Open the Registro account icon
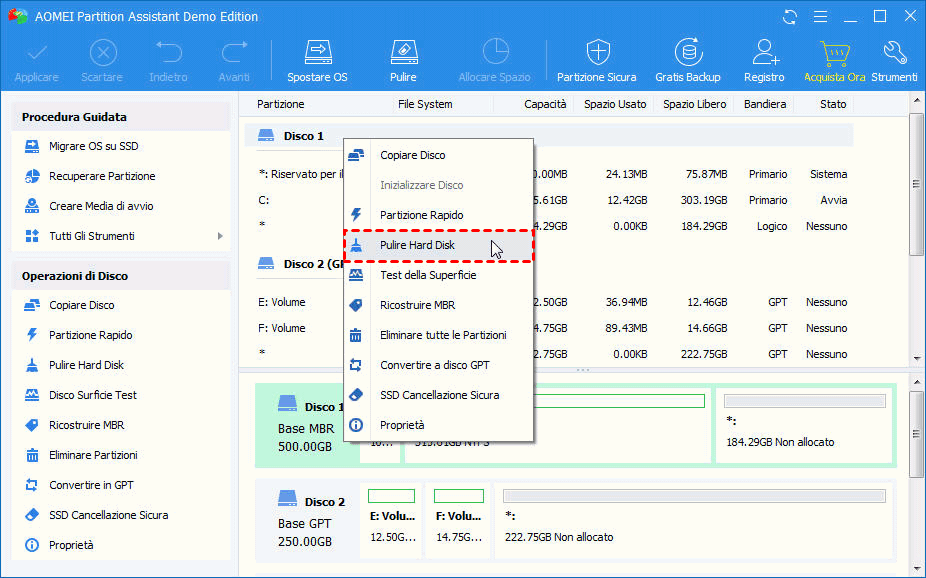This screenshot has width=926, height=578. point(764,61)
